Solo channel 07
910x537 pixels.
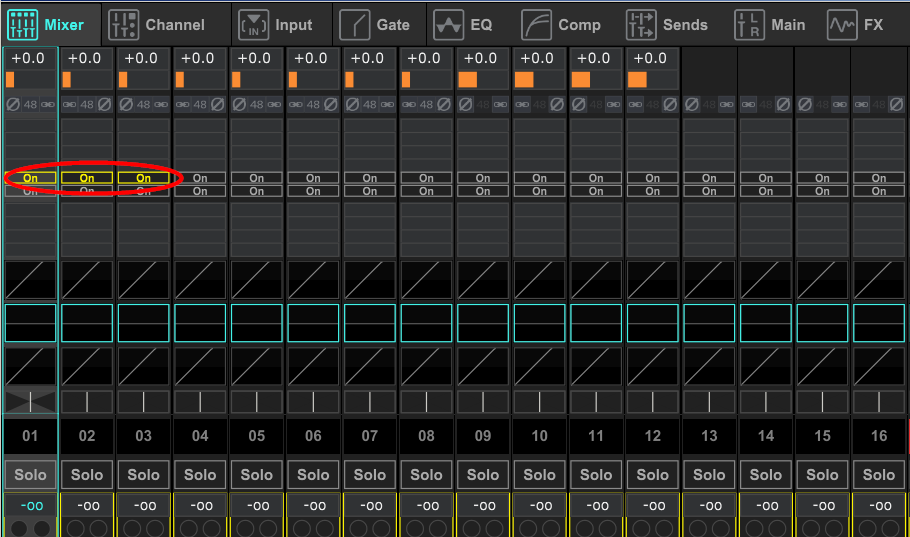tap(370, 475)
